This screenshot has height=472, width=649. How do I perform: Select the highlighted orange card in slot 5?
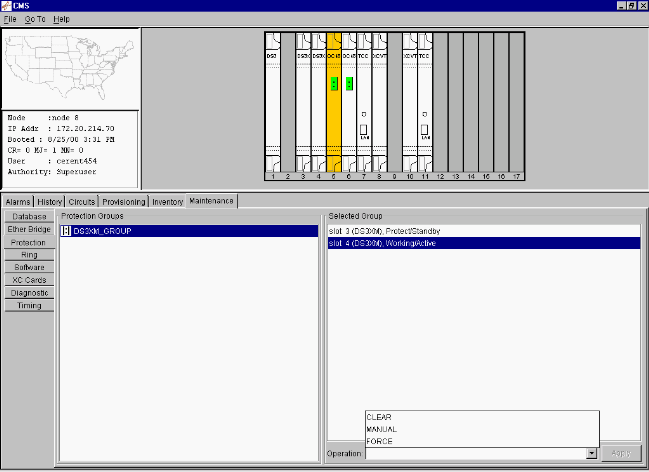334,102
